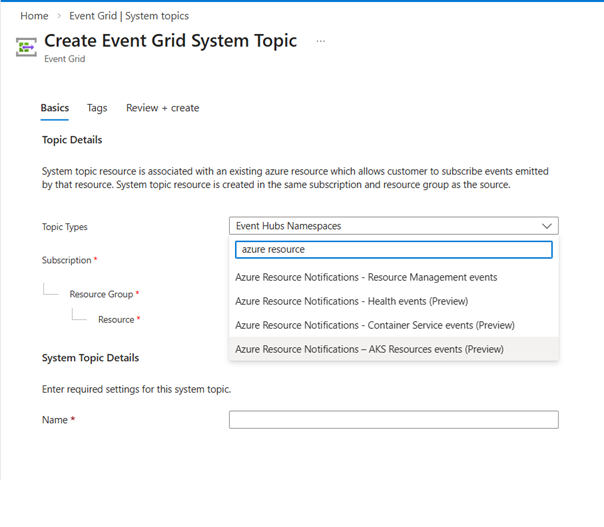Select Container Service events (Preview) option
This screenshot has height=527, width=604.
(x=394, y=325)
